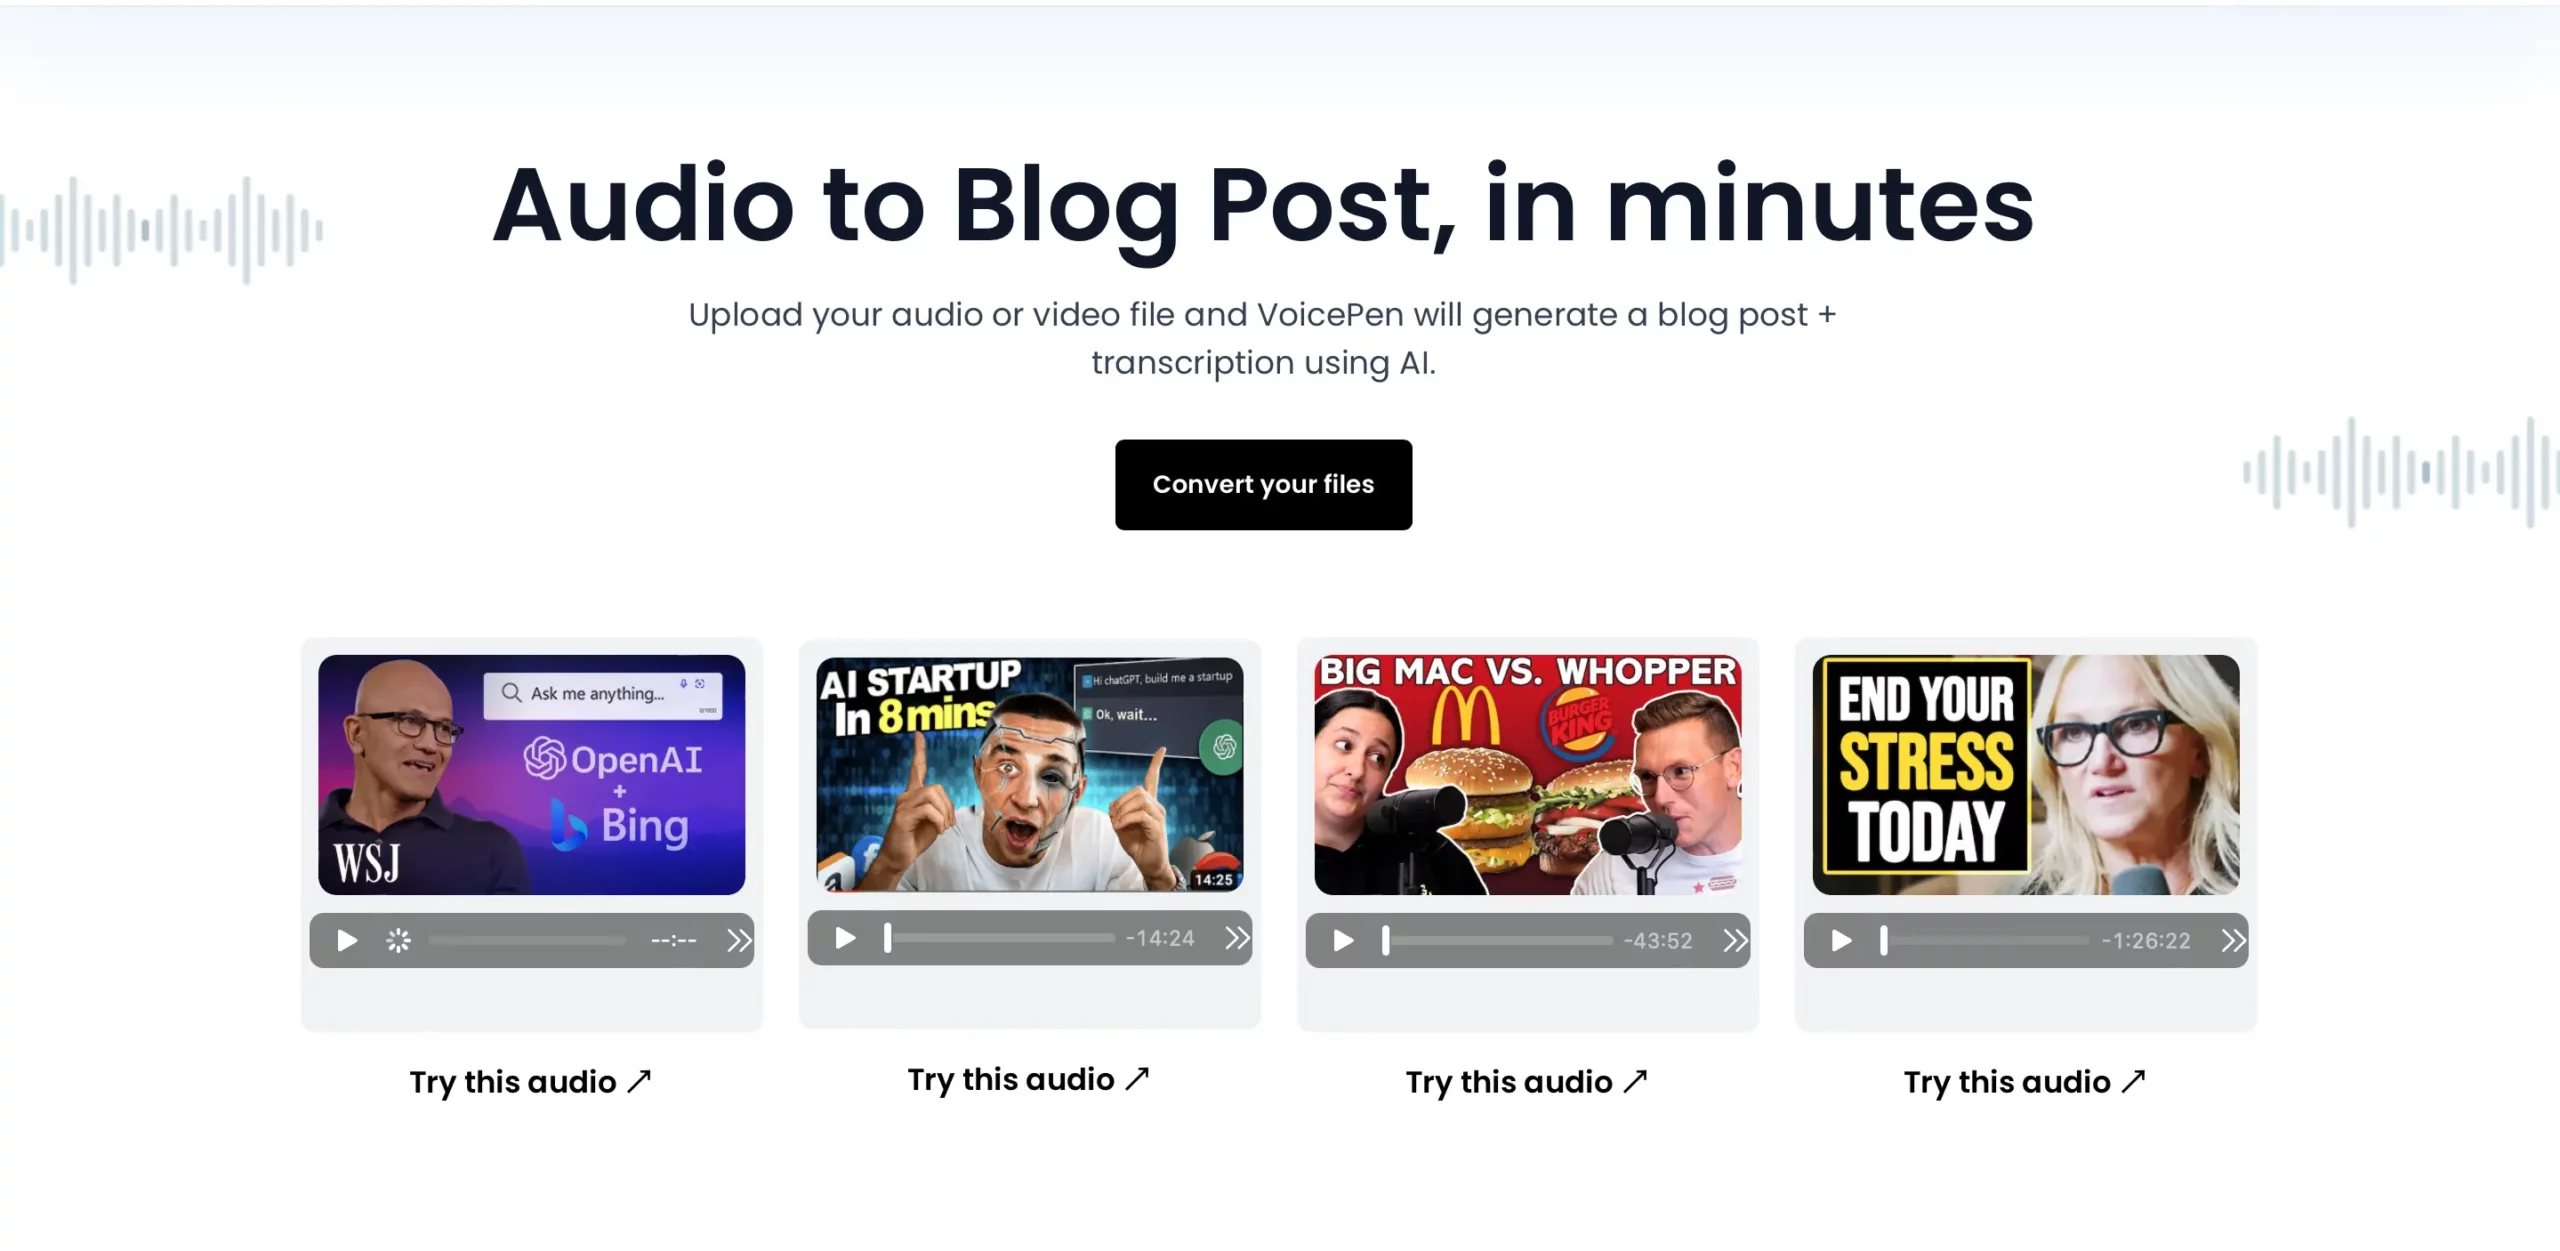The height and width of the screenshot is (1251, 2560).
Task: Open Try this audio under Stress Today
Action: click(x=2024, y=1082)
